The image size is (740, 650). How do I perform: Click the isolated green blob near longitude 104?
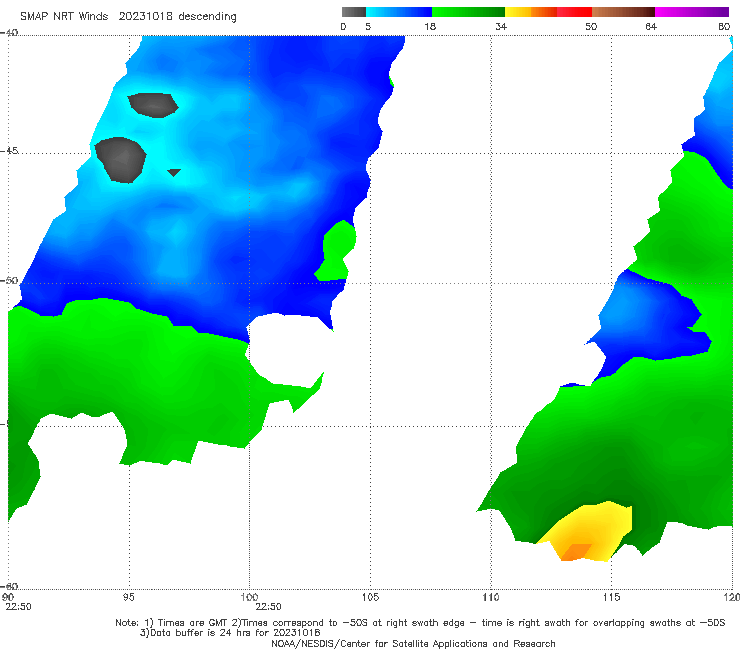(336, 251)
